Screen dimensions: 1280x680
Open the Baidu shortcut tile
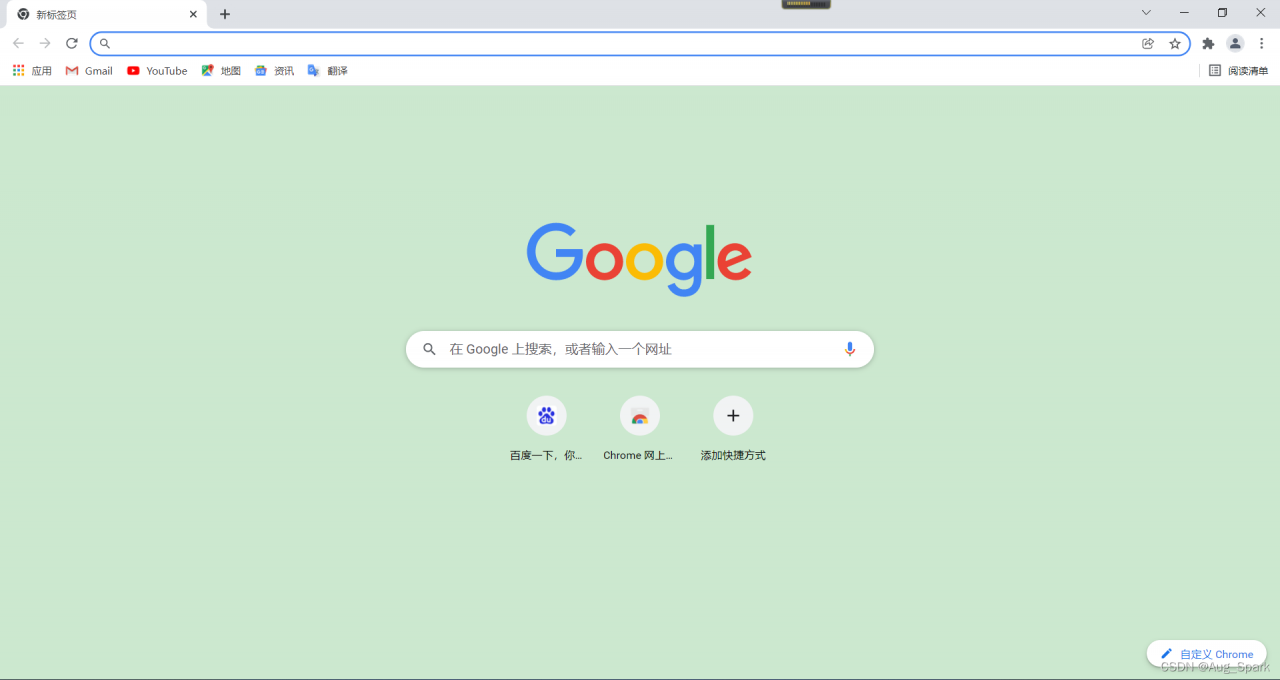(x=546, y=416)
